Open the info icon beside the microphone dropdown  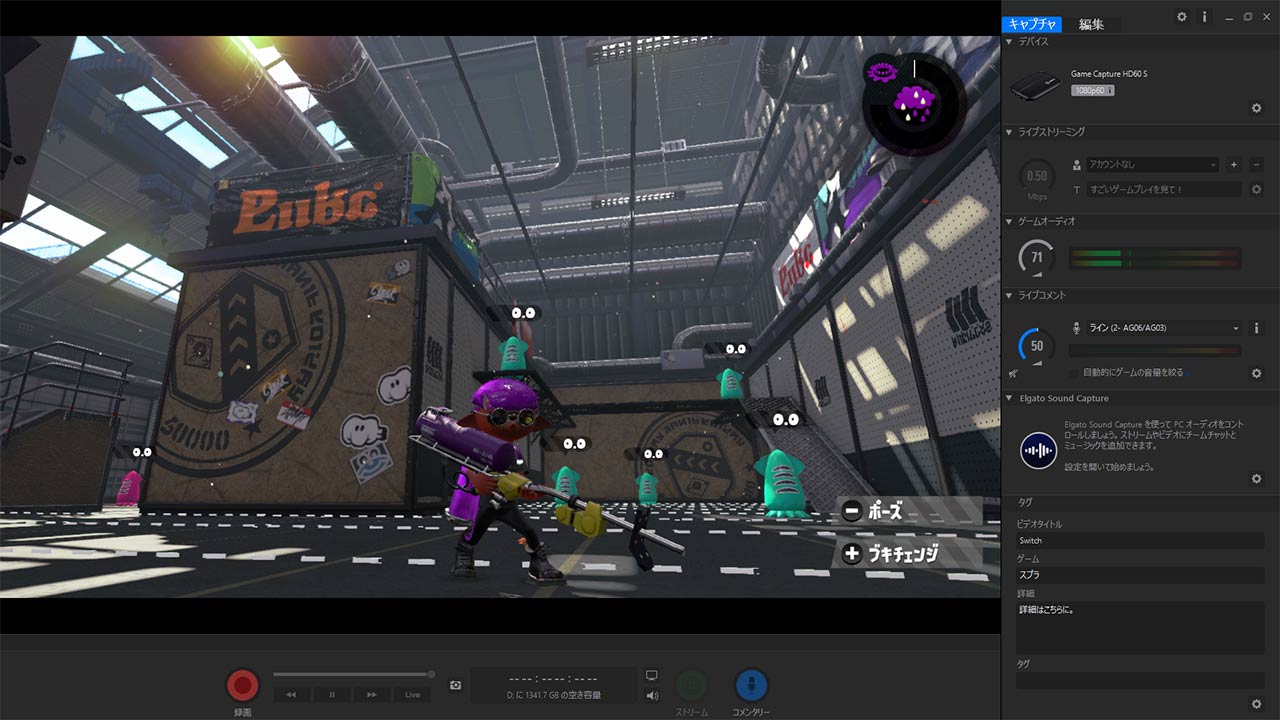1256,328
